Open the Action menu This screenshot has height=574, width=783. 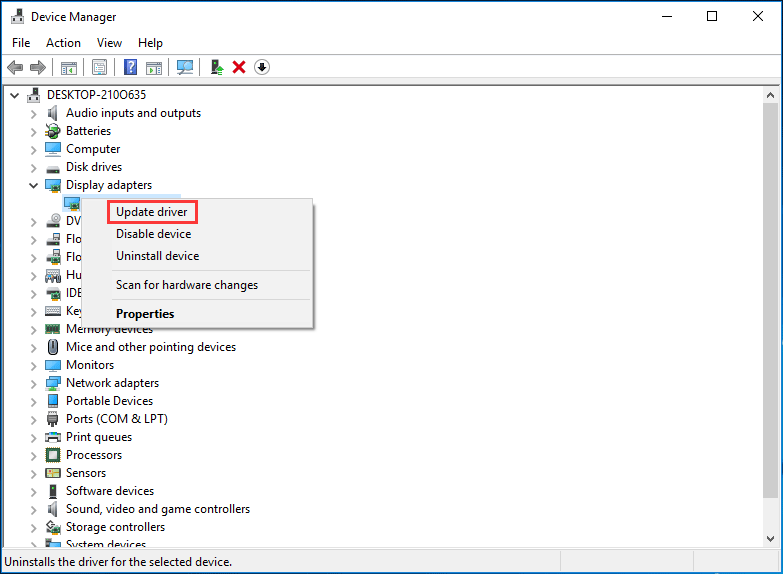(63, 43)
